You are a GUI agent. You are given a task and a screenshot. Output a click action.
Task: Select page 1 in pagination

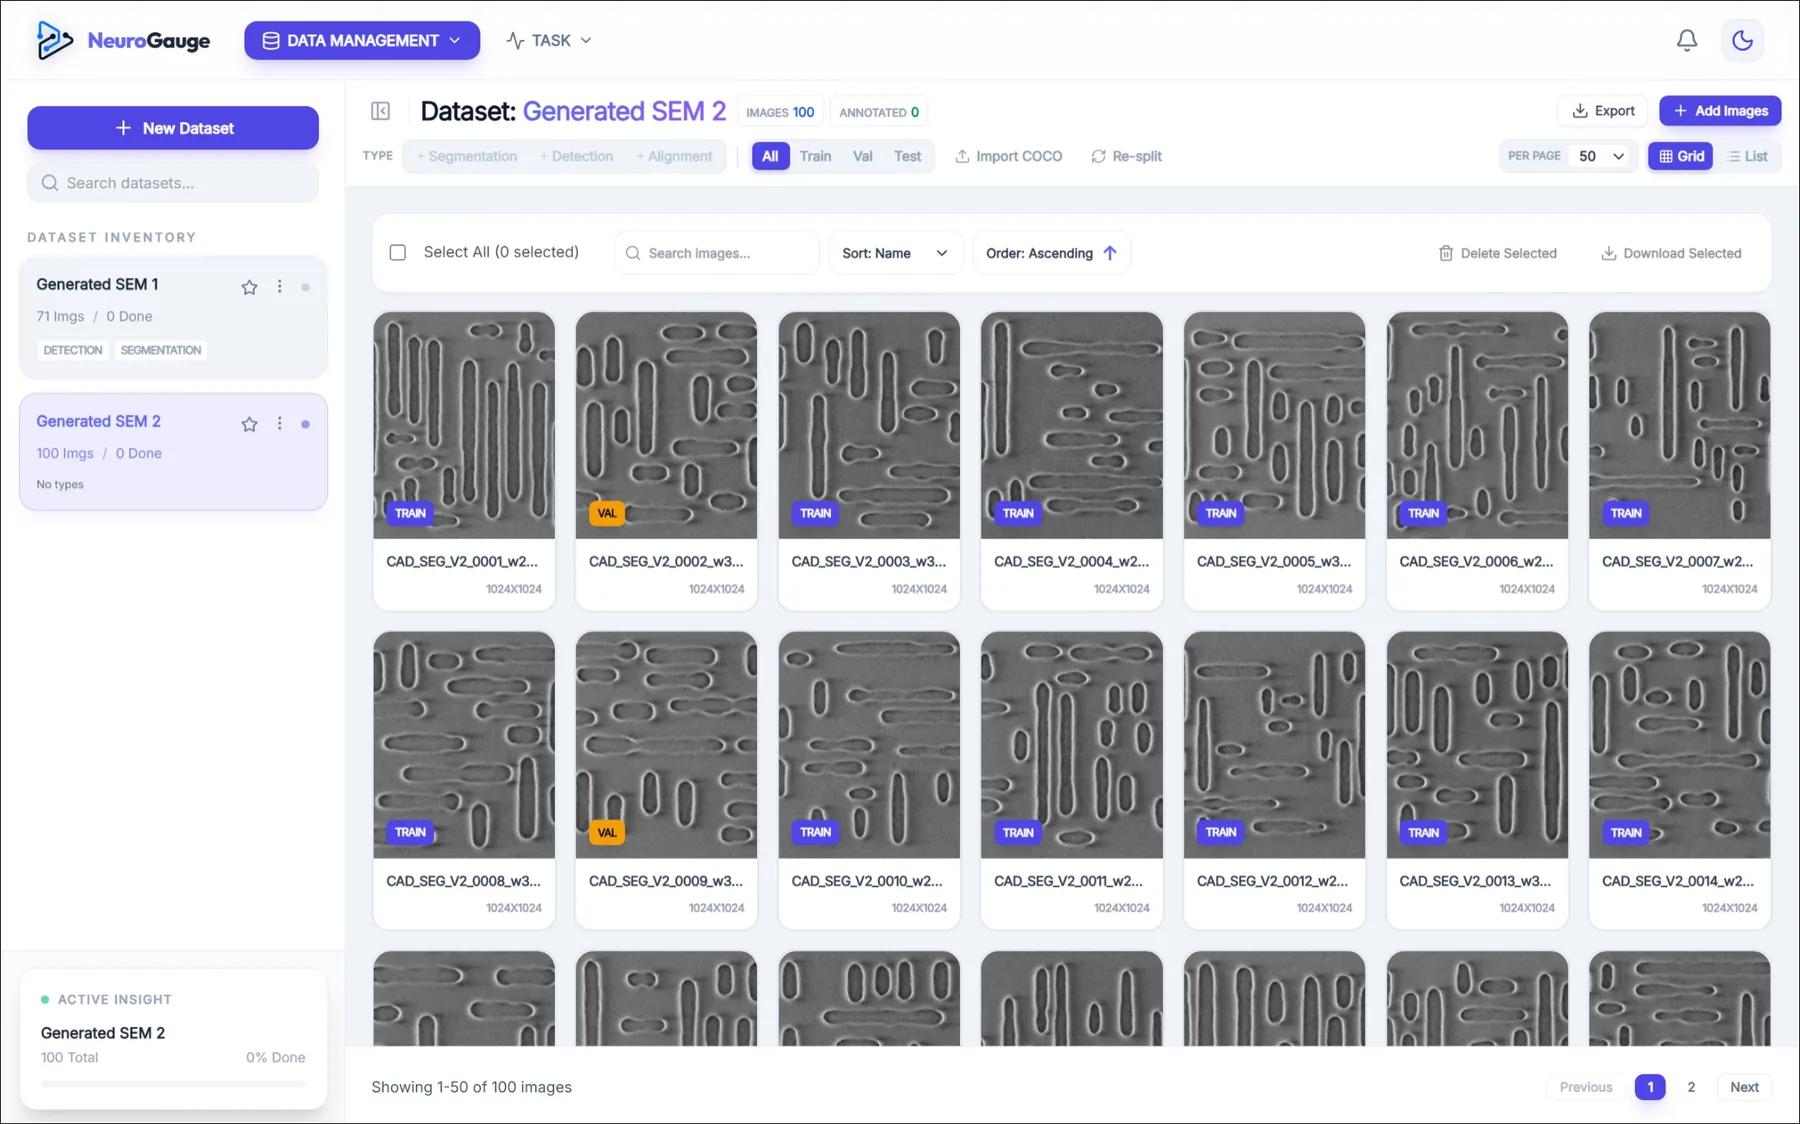coord(1650,1087)
